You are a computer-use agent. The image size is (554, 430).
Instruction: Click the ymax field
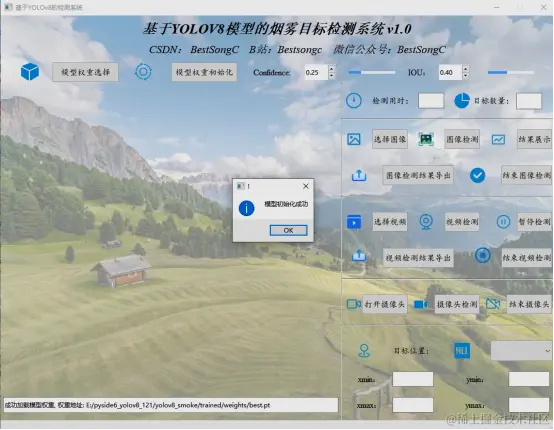[x=529, y=405]
